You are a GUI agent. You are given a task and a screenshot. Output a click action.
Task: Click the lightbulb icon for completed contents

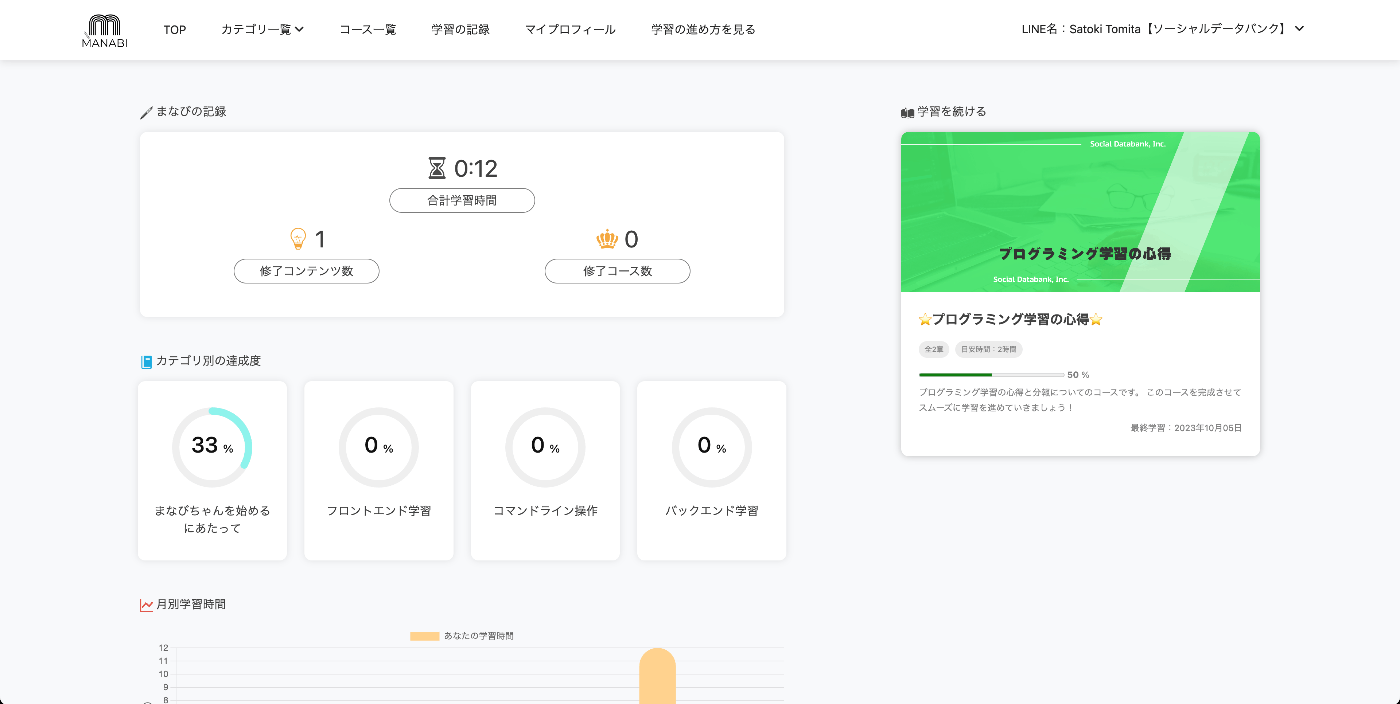tap(297, 239)
